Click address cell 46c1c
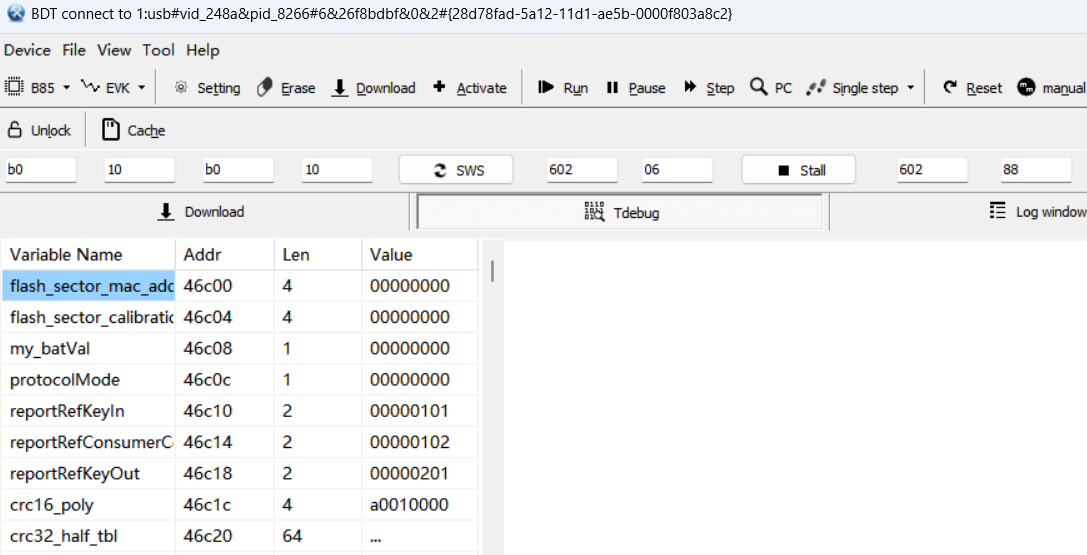The image size is (1087, 555). [225, 504]
